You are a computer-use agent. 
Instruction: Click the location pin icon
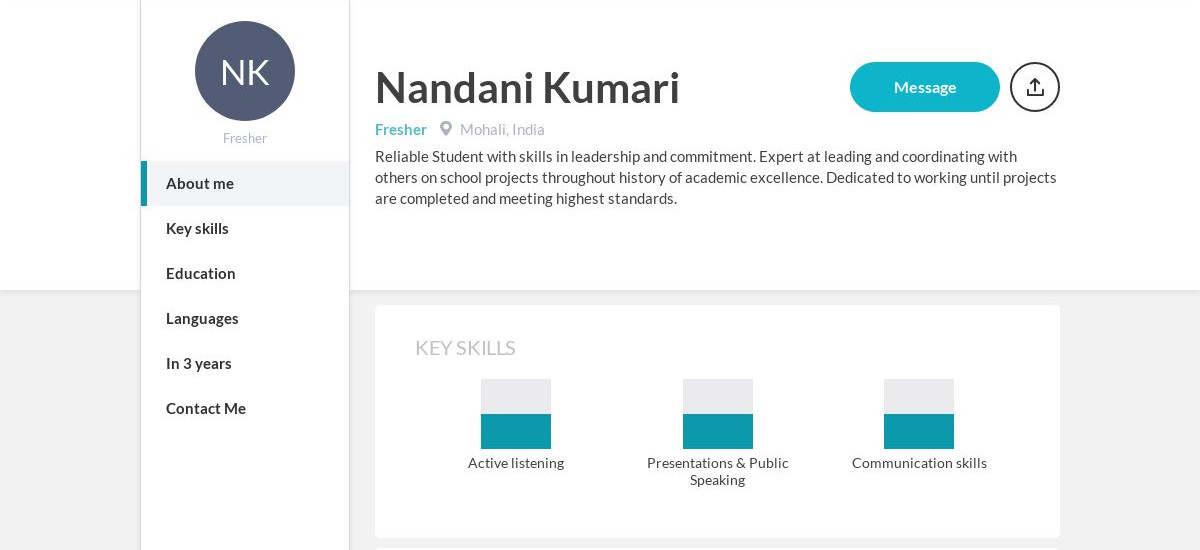tap(446, 129)
